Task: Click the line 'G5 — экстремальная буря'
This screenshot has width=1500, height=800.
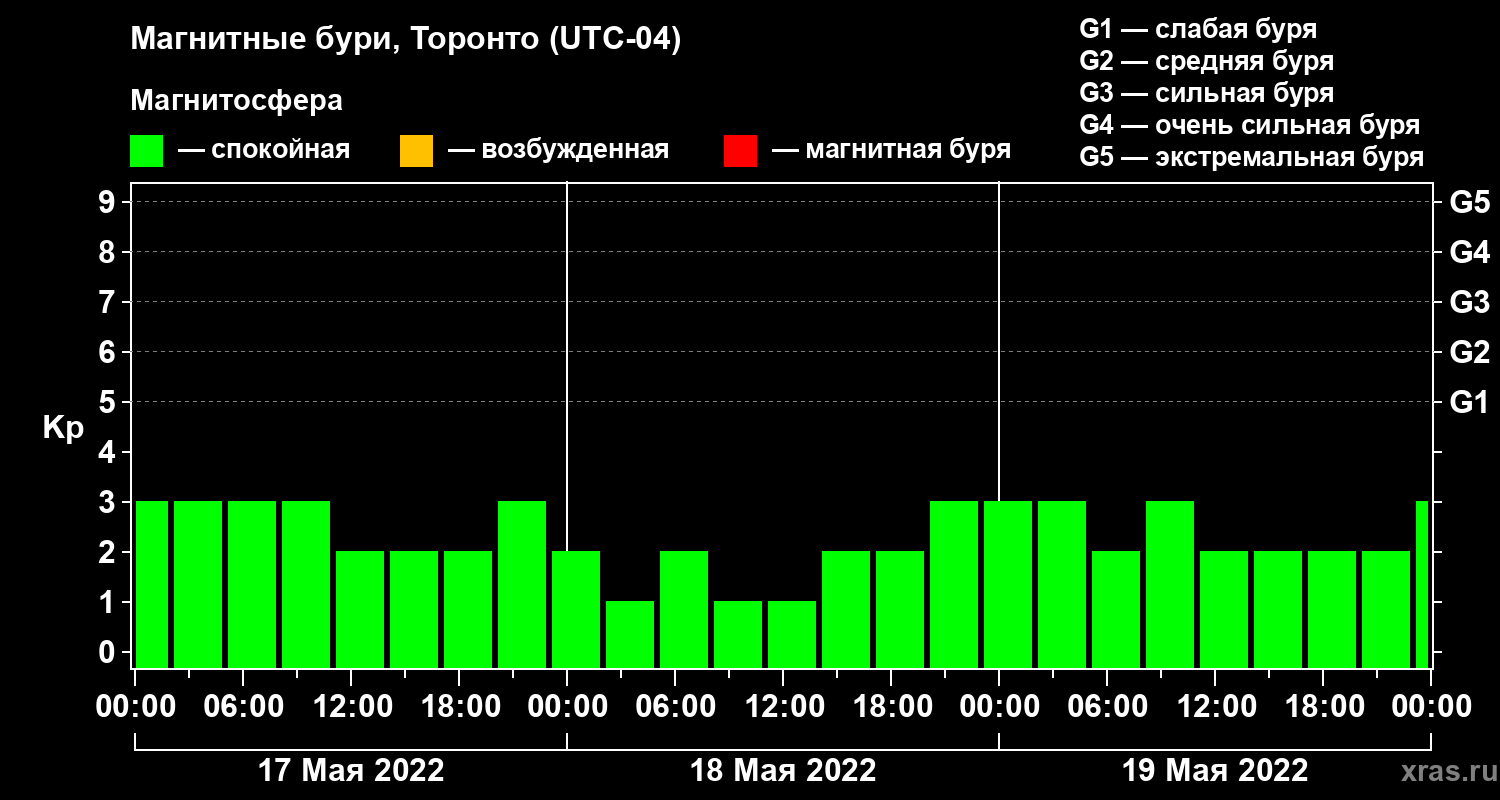Action: pyautogui.click(x=1251, y=158)
